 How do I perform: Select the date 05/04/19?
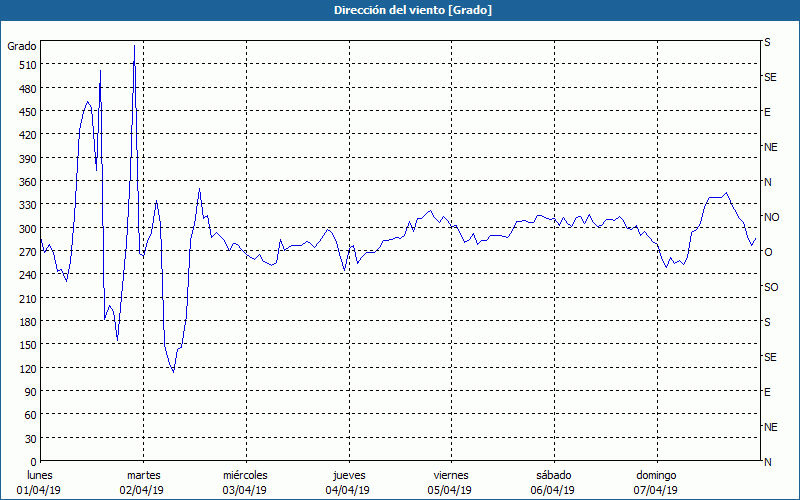point(450,491)
